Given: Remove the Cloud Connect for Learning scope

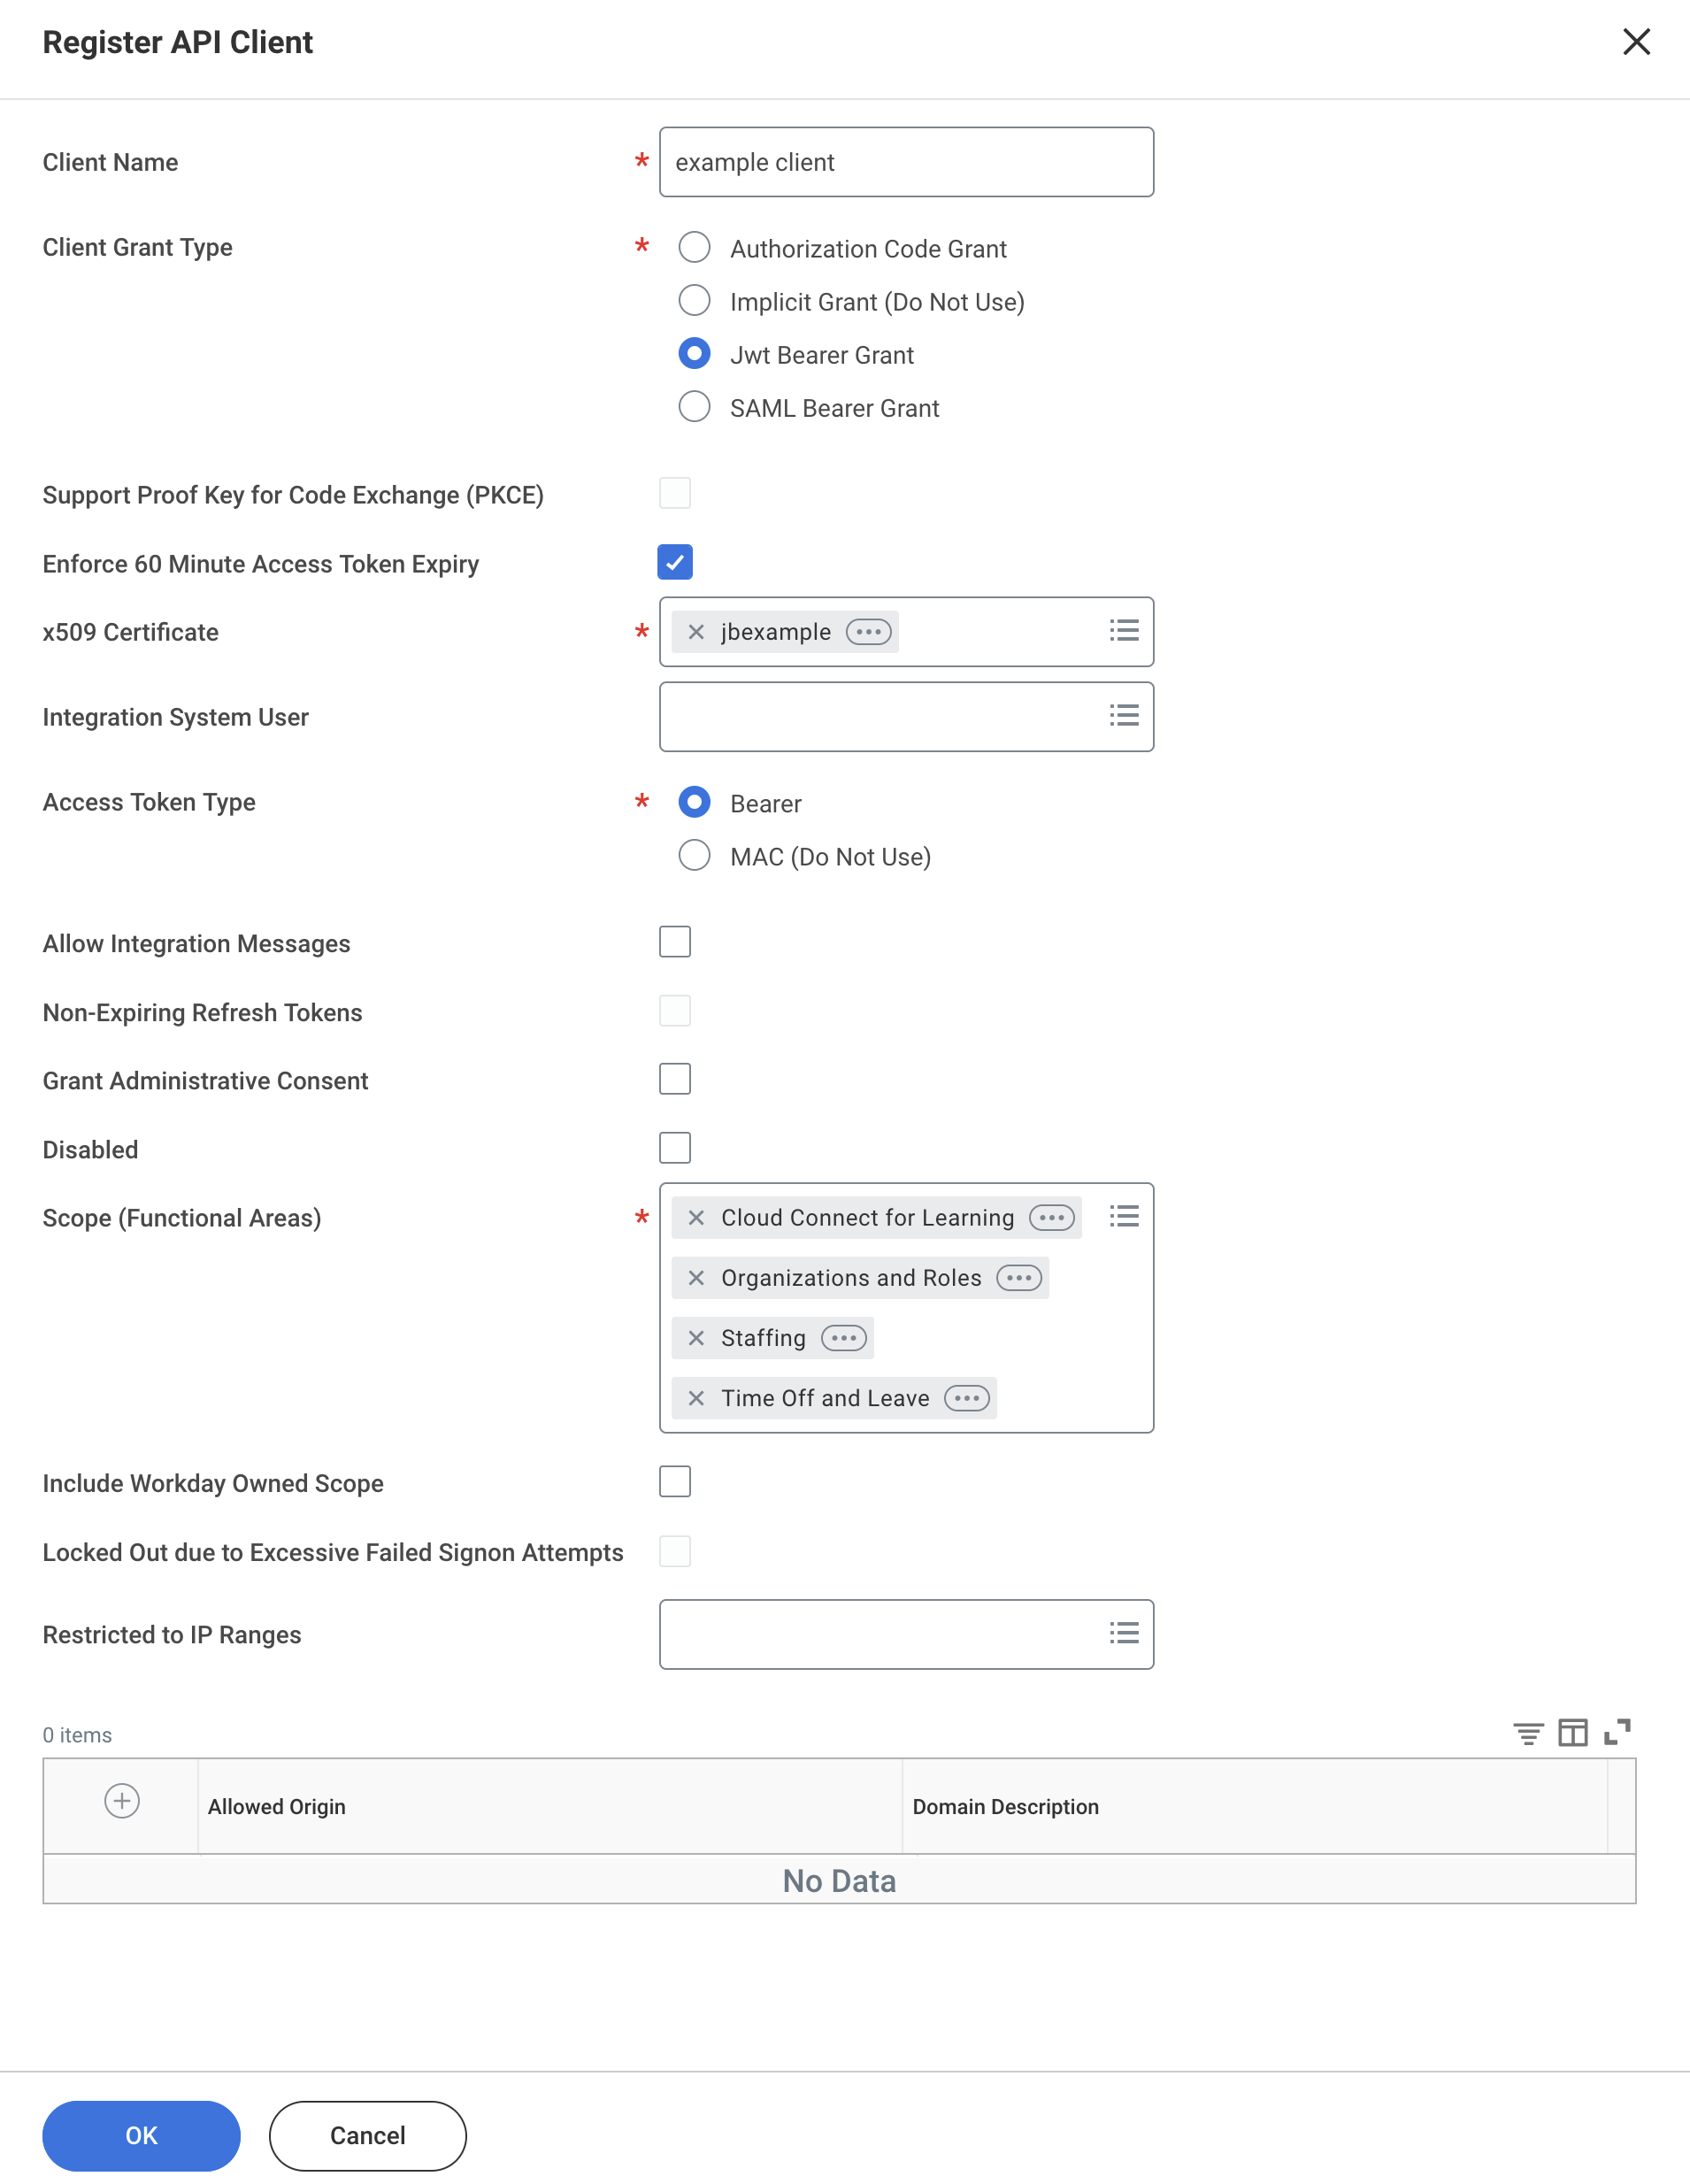Looking at the screenshot, I should (696, 1218).
